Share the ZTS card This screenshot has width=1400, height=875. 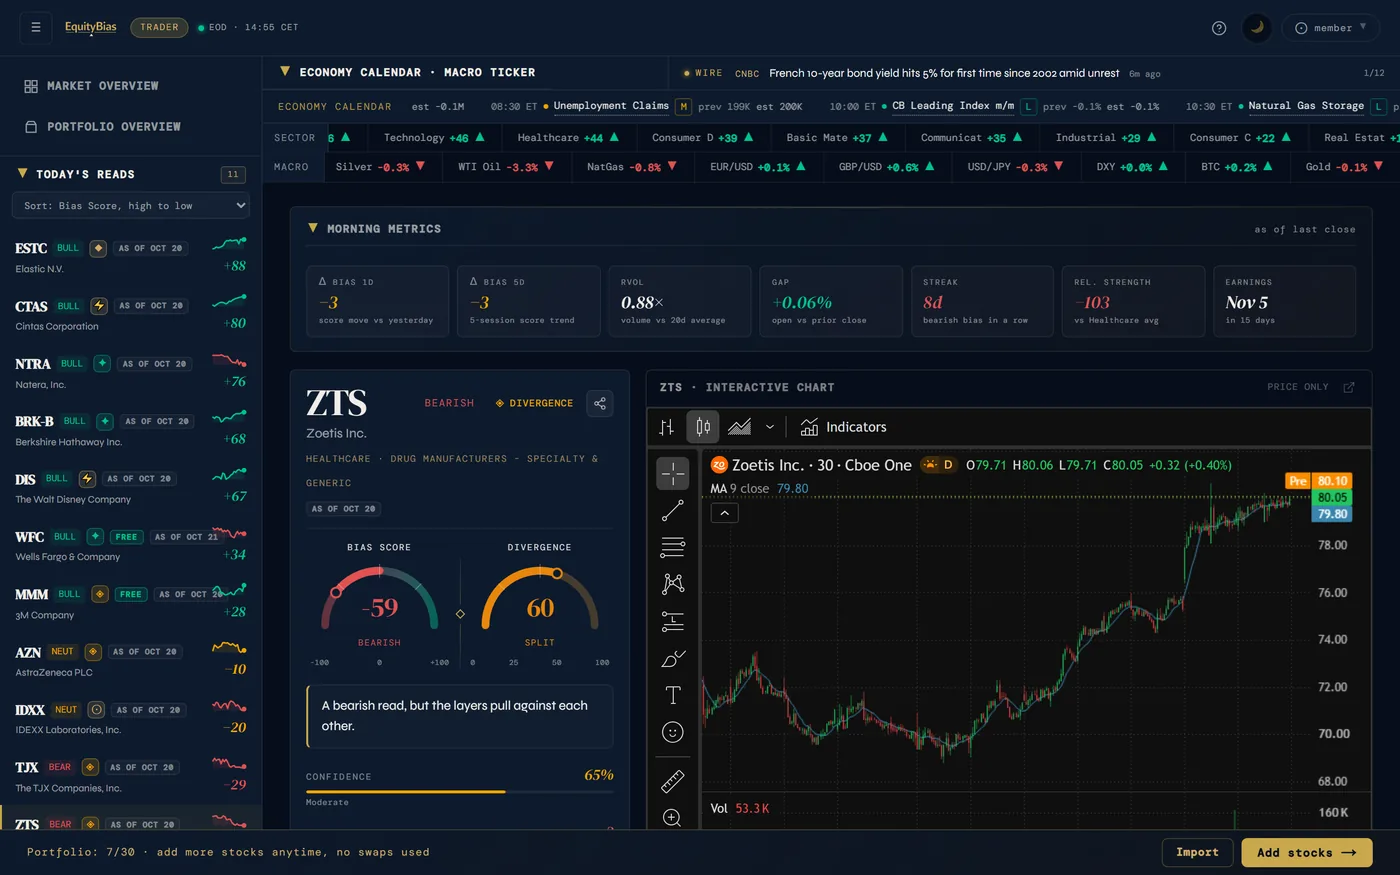600,403
